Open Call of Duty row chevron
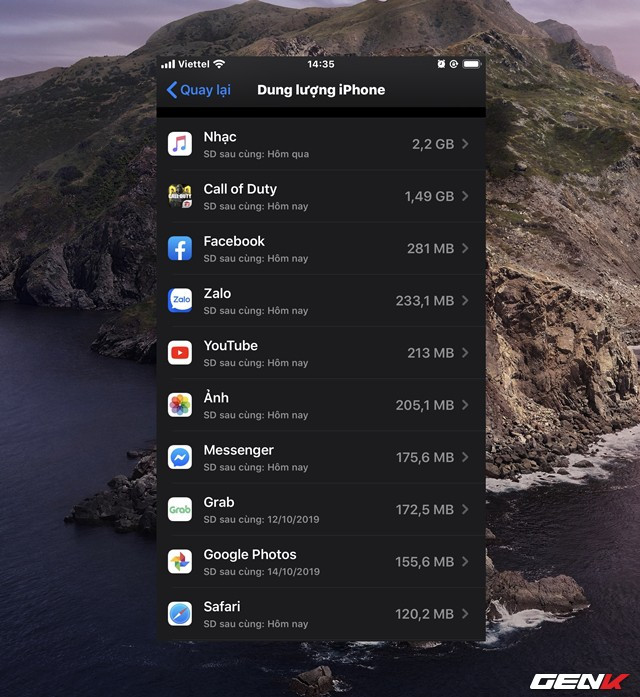Image resolution: width=640 pixels, height=697 pixels. 465,196
